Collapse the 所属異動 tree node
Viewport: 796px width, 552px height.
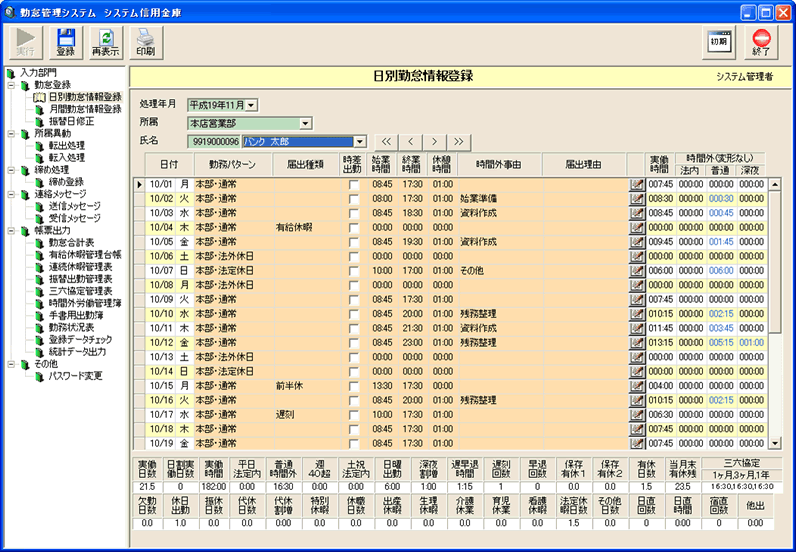click(x=11, y=134)
